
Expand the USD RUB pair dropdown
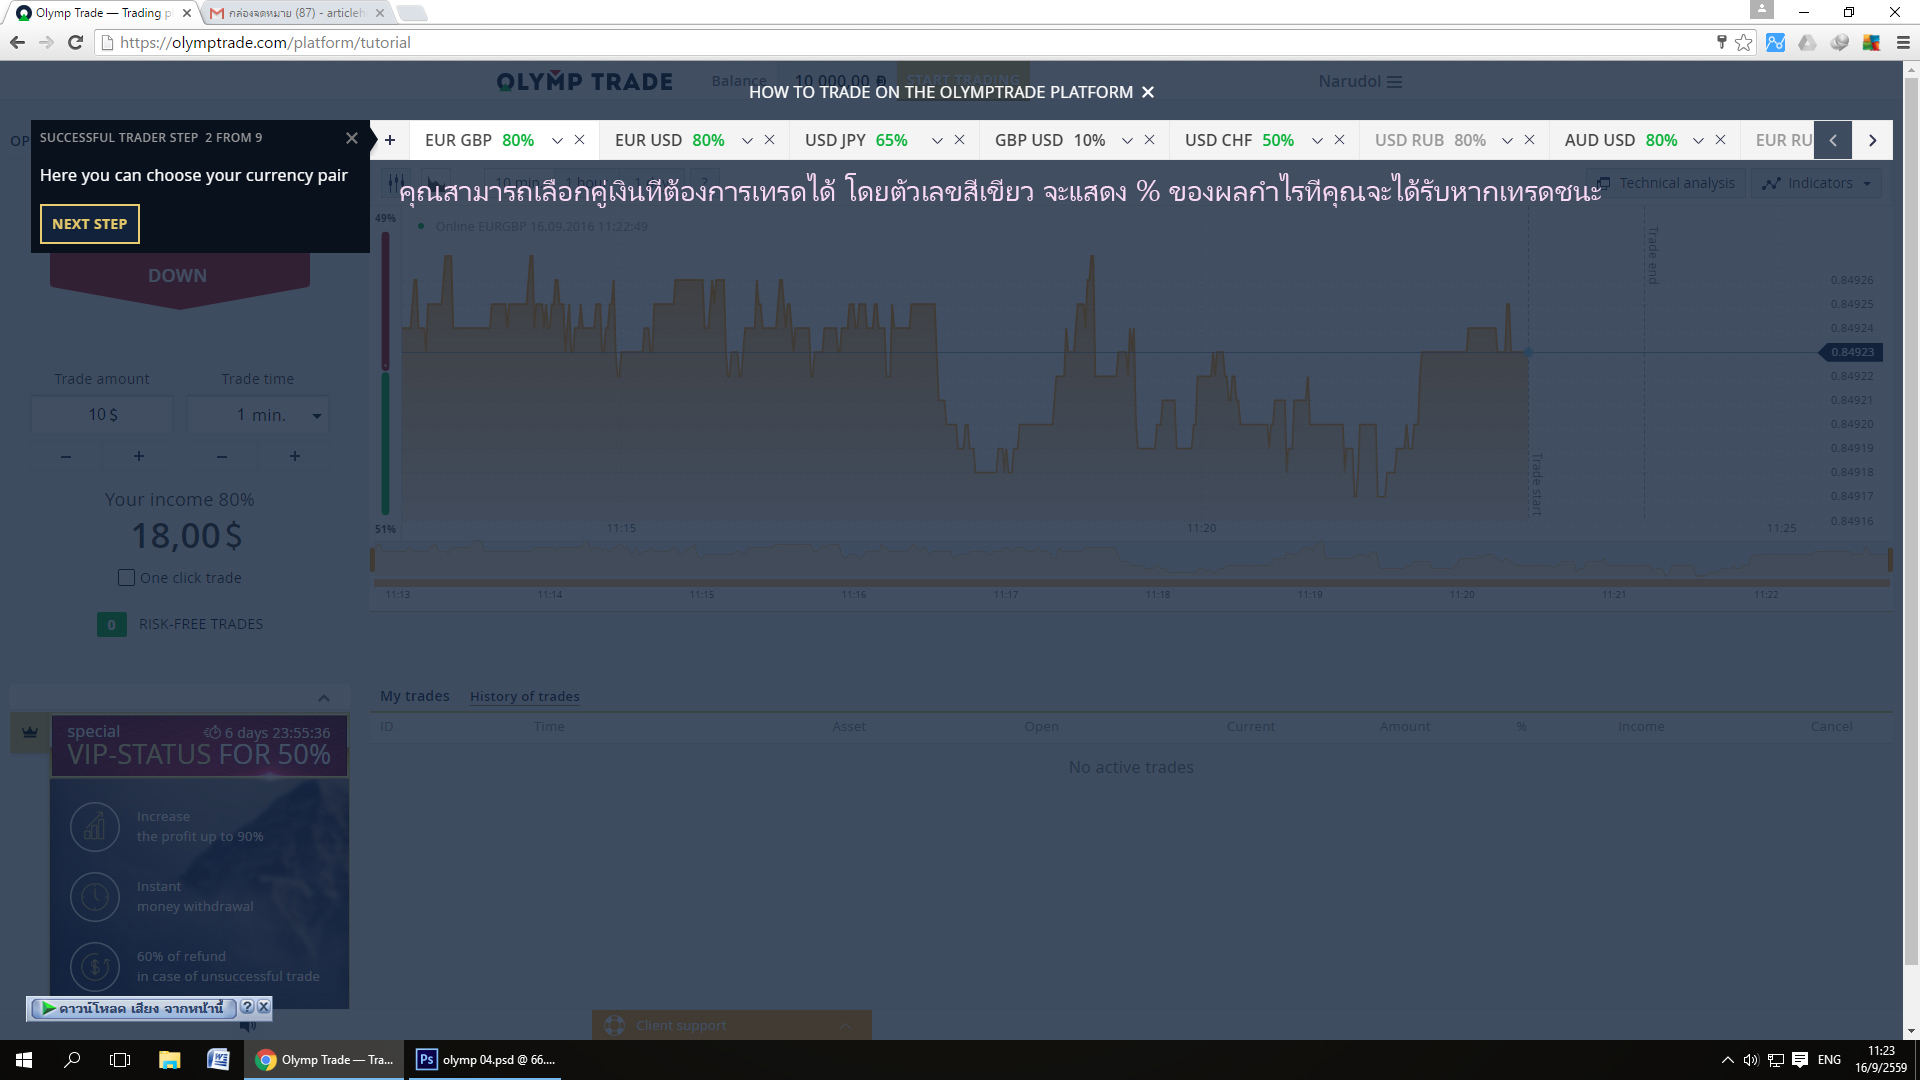click(x=1507, y=141)
